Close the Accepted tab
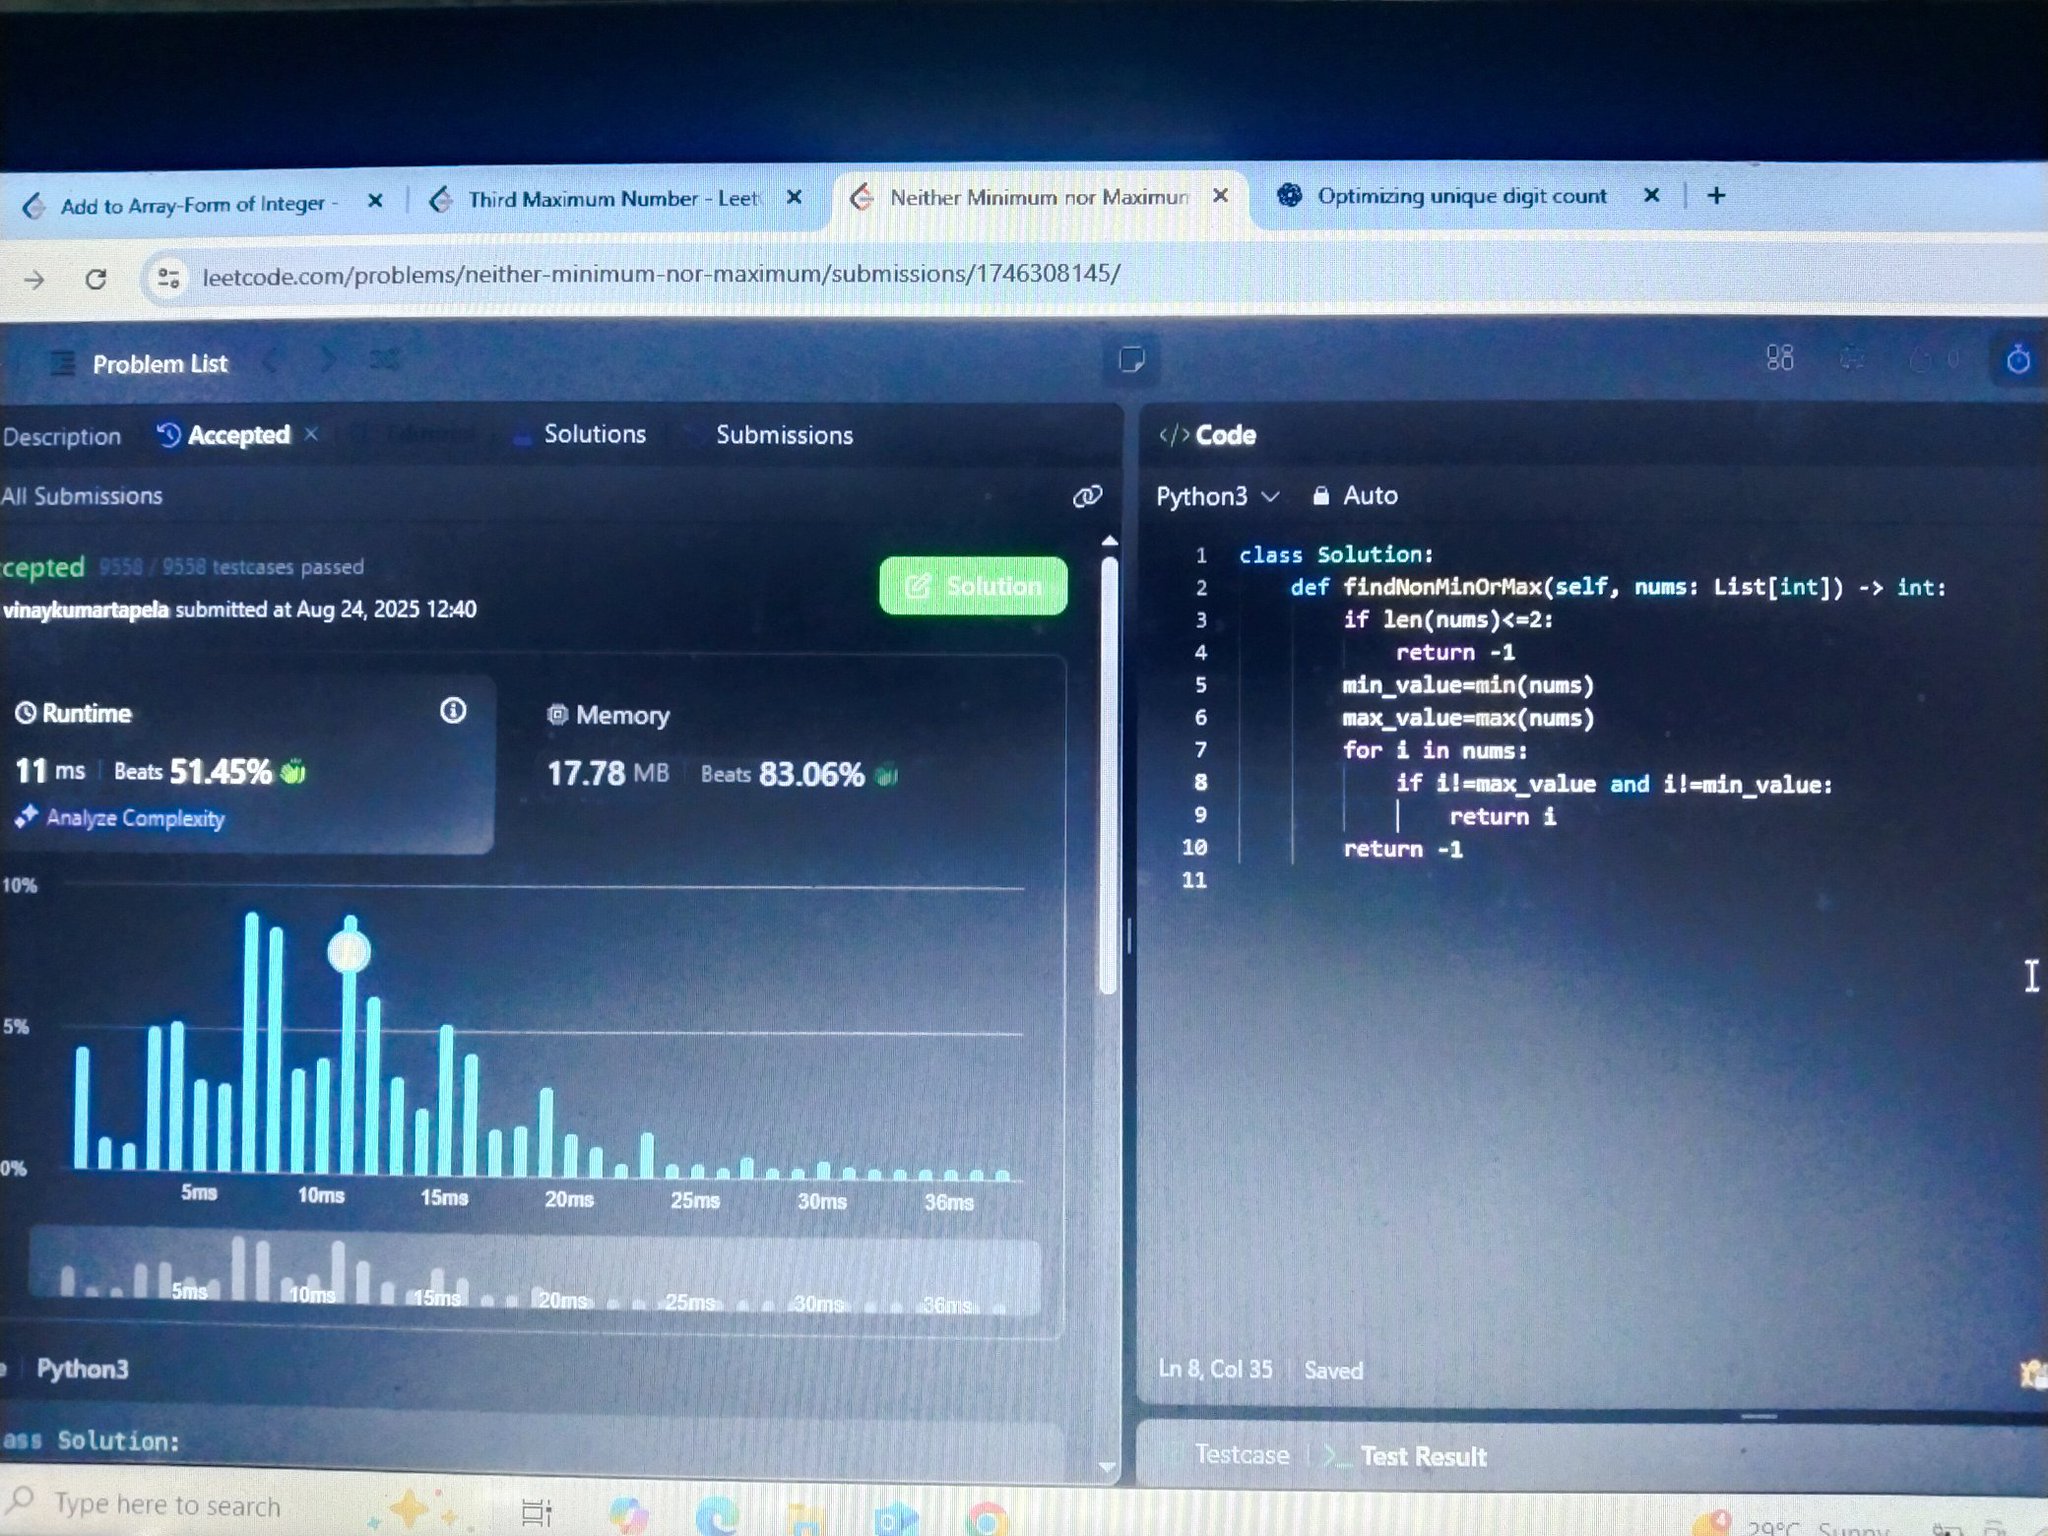 [x=312, y=434]
